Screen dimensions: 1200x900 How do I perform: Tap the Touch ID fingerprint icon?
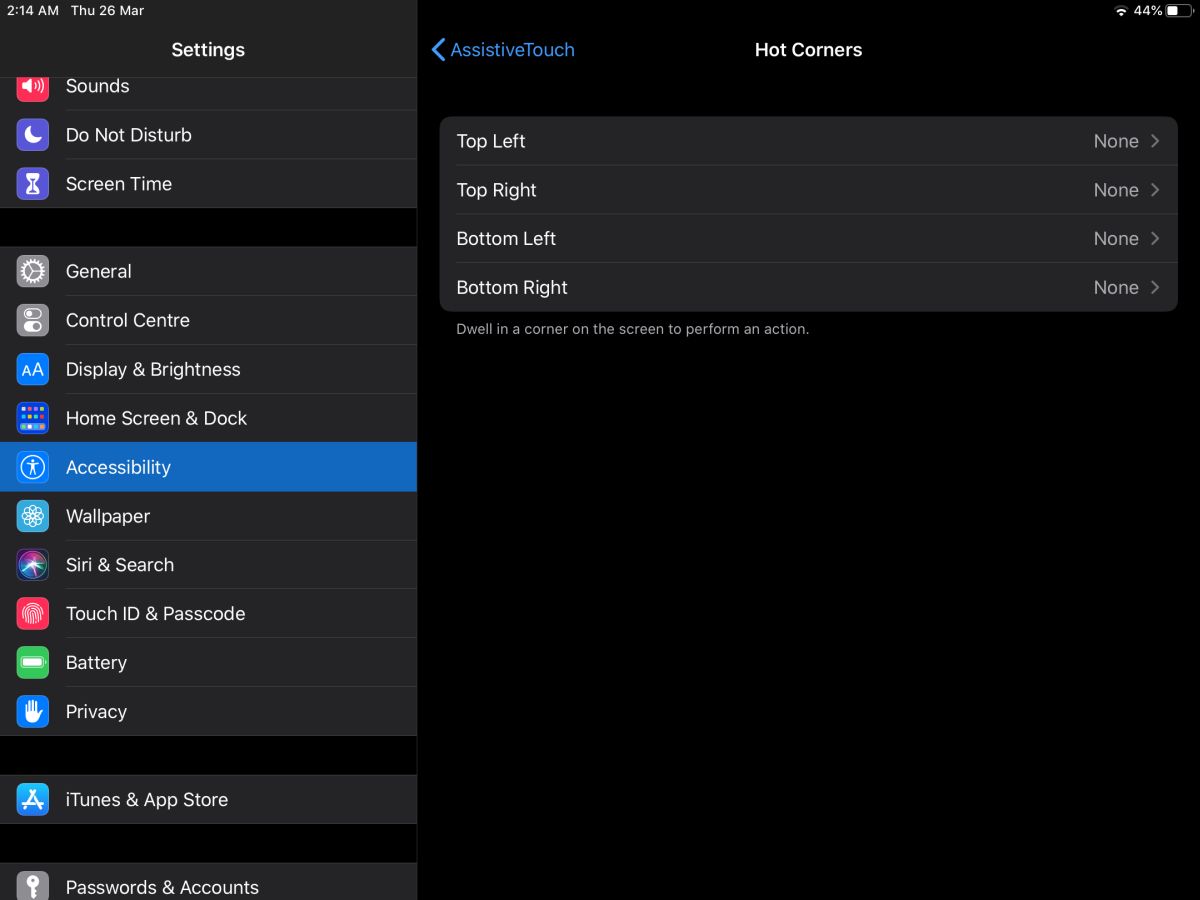point(33,614)
